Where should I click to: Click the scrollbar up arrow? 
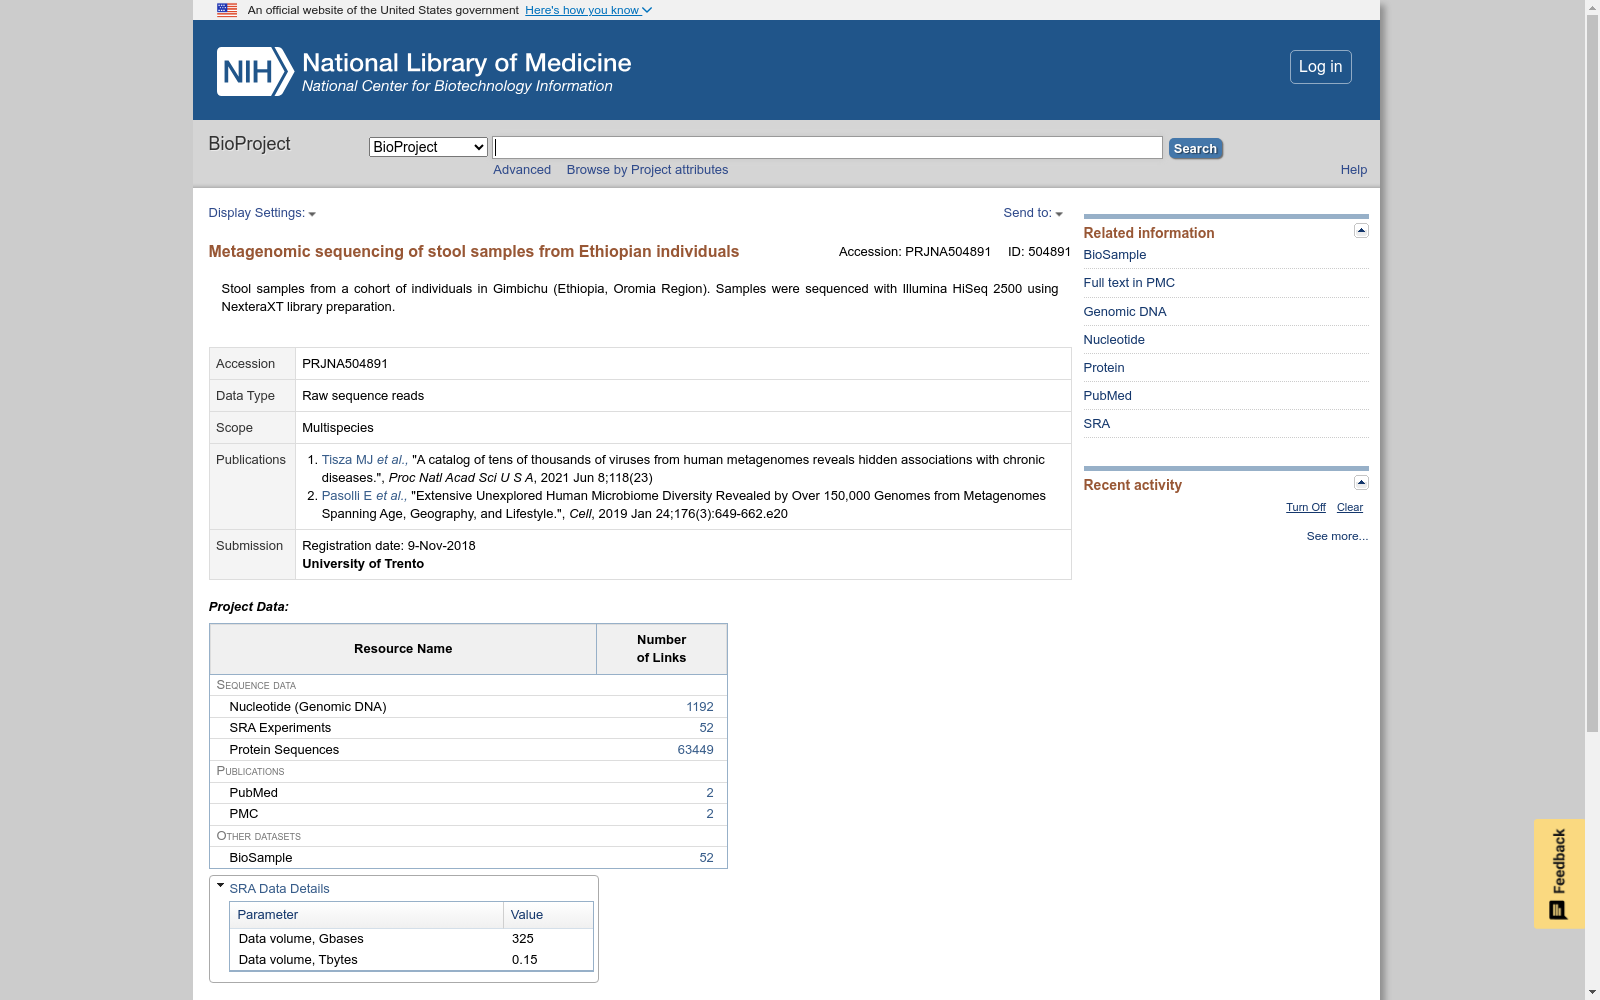pyautogui.click(x=1592, y=7)
